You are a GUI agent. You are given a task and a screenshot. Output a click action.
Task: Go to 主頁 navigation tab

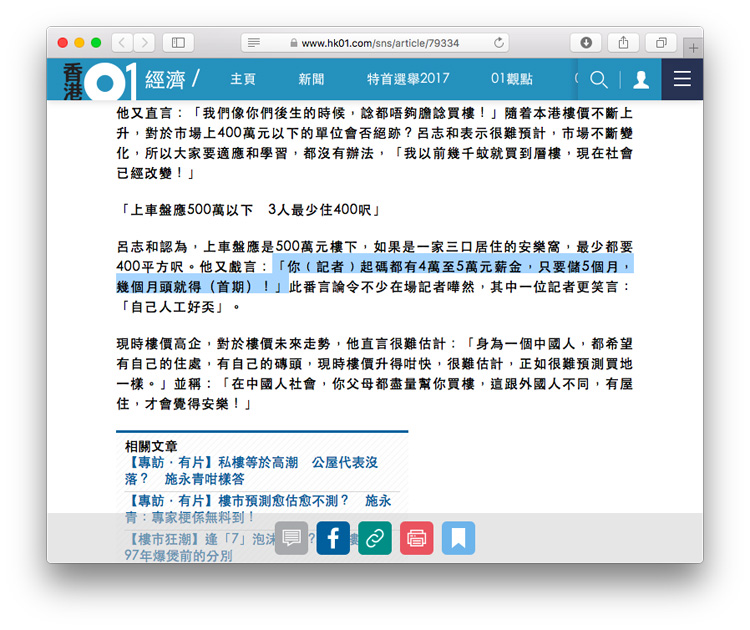(x=243, y=80)
